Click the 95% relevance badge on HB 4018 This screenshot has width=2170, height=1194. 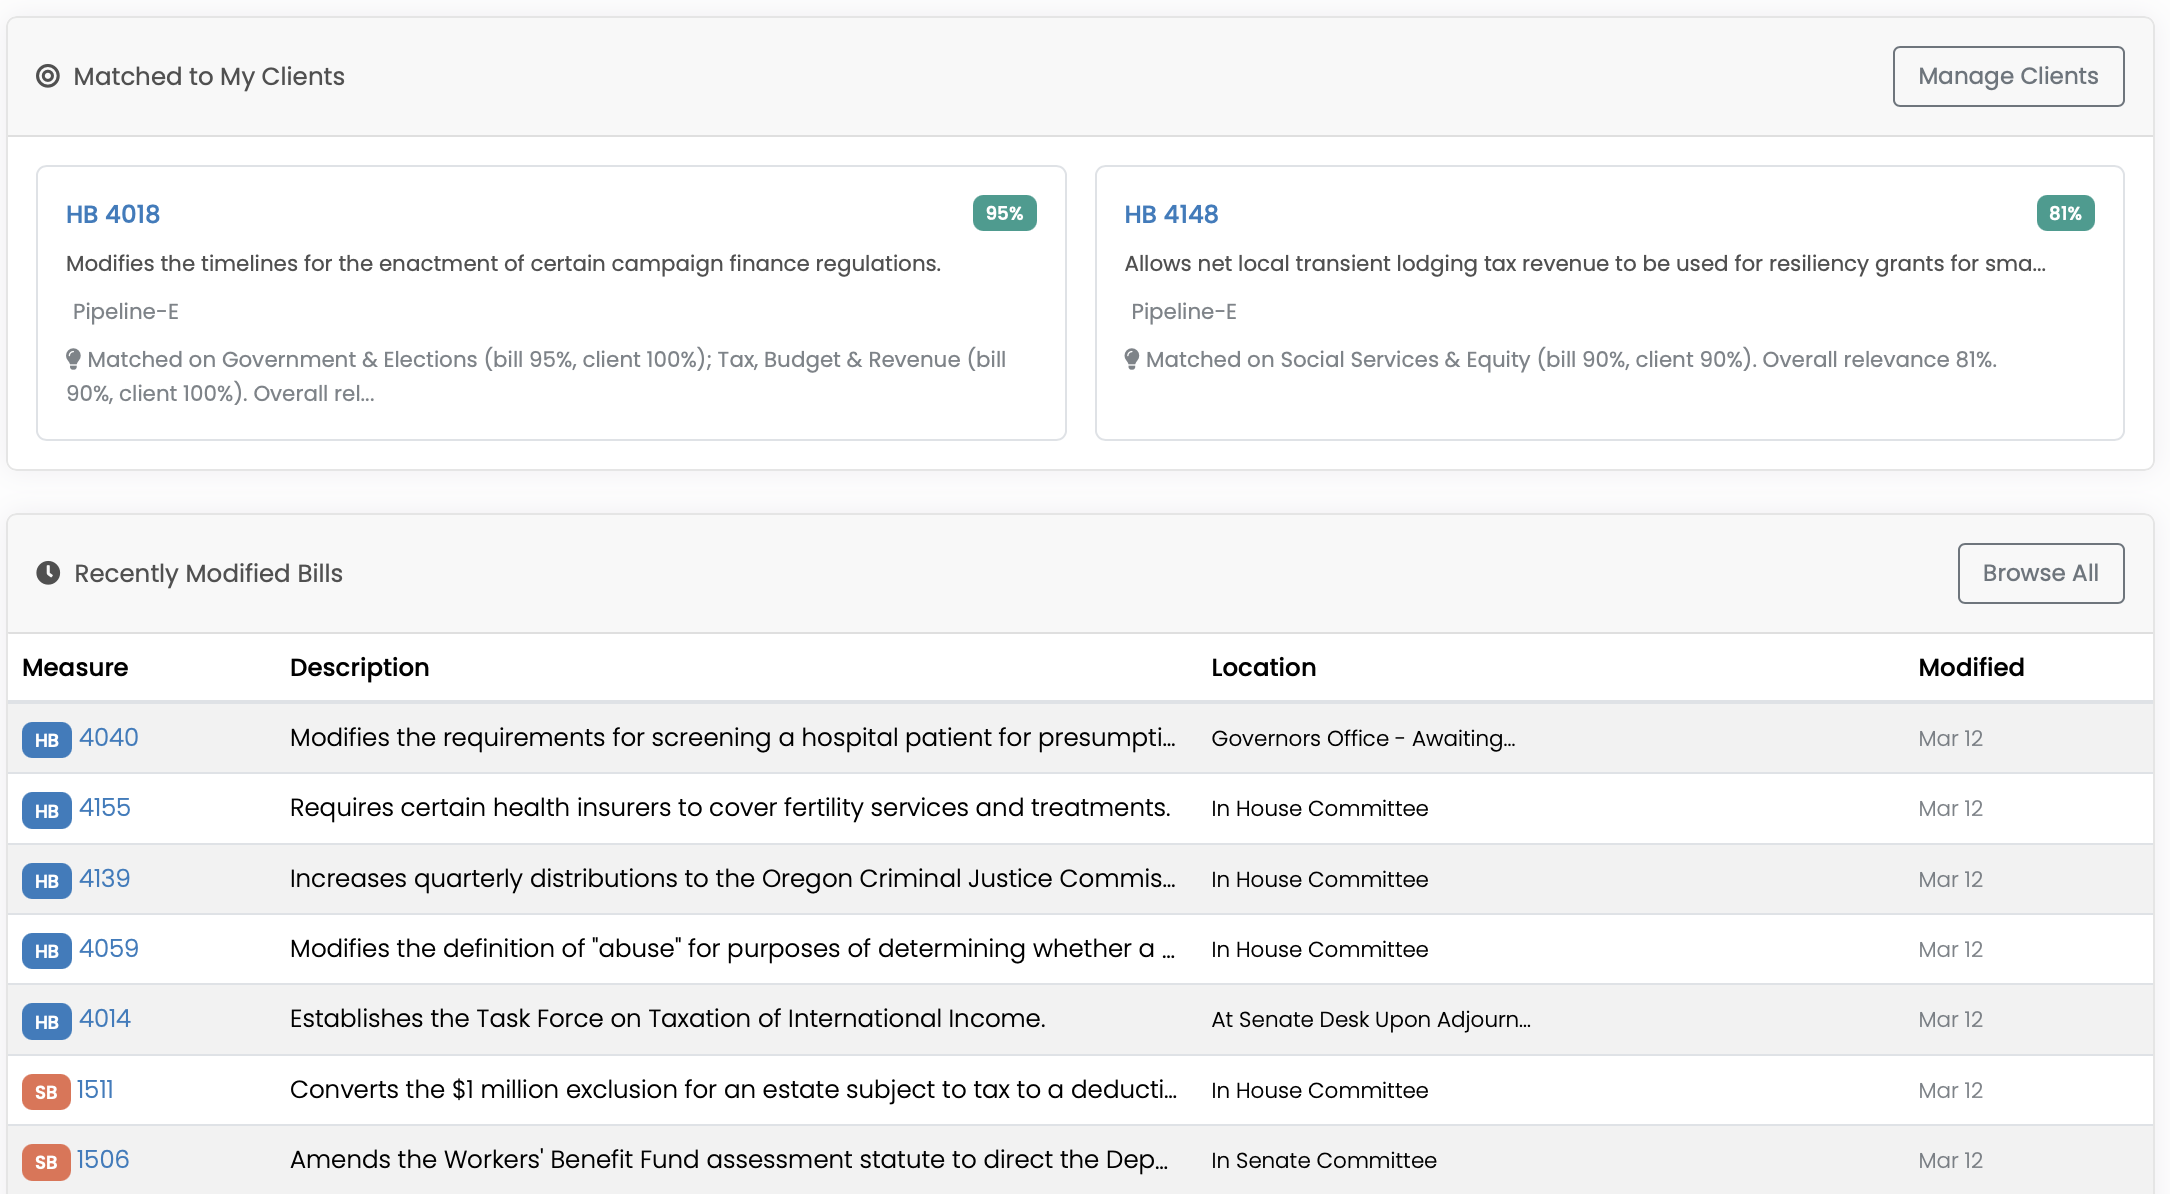(1003, 213)
